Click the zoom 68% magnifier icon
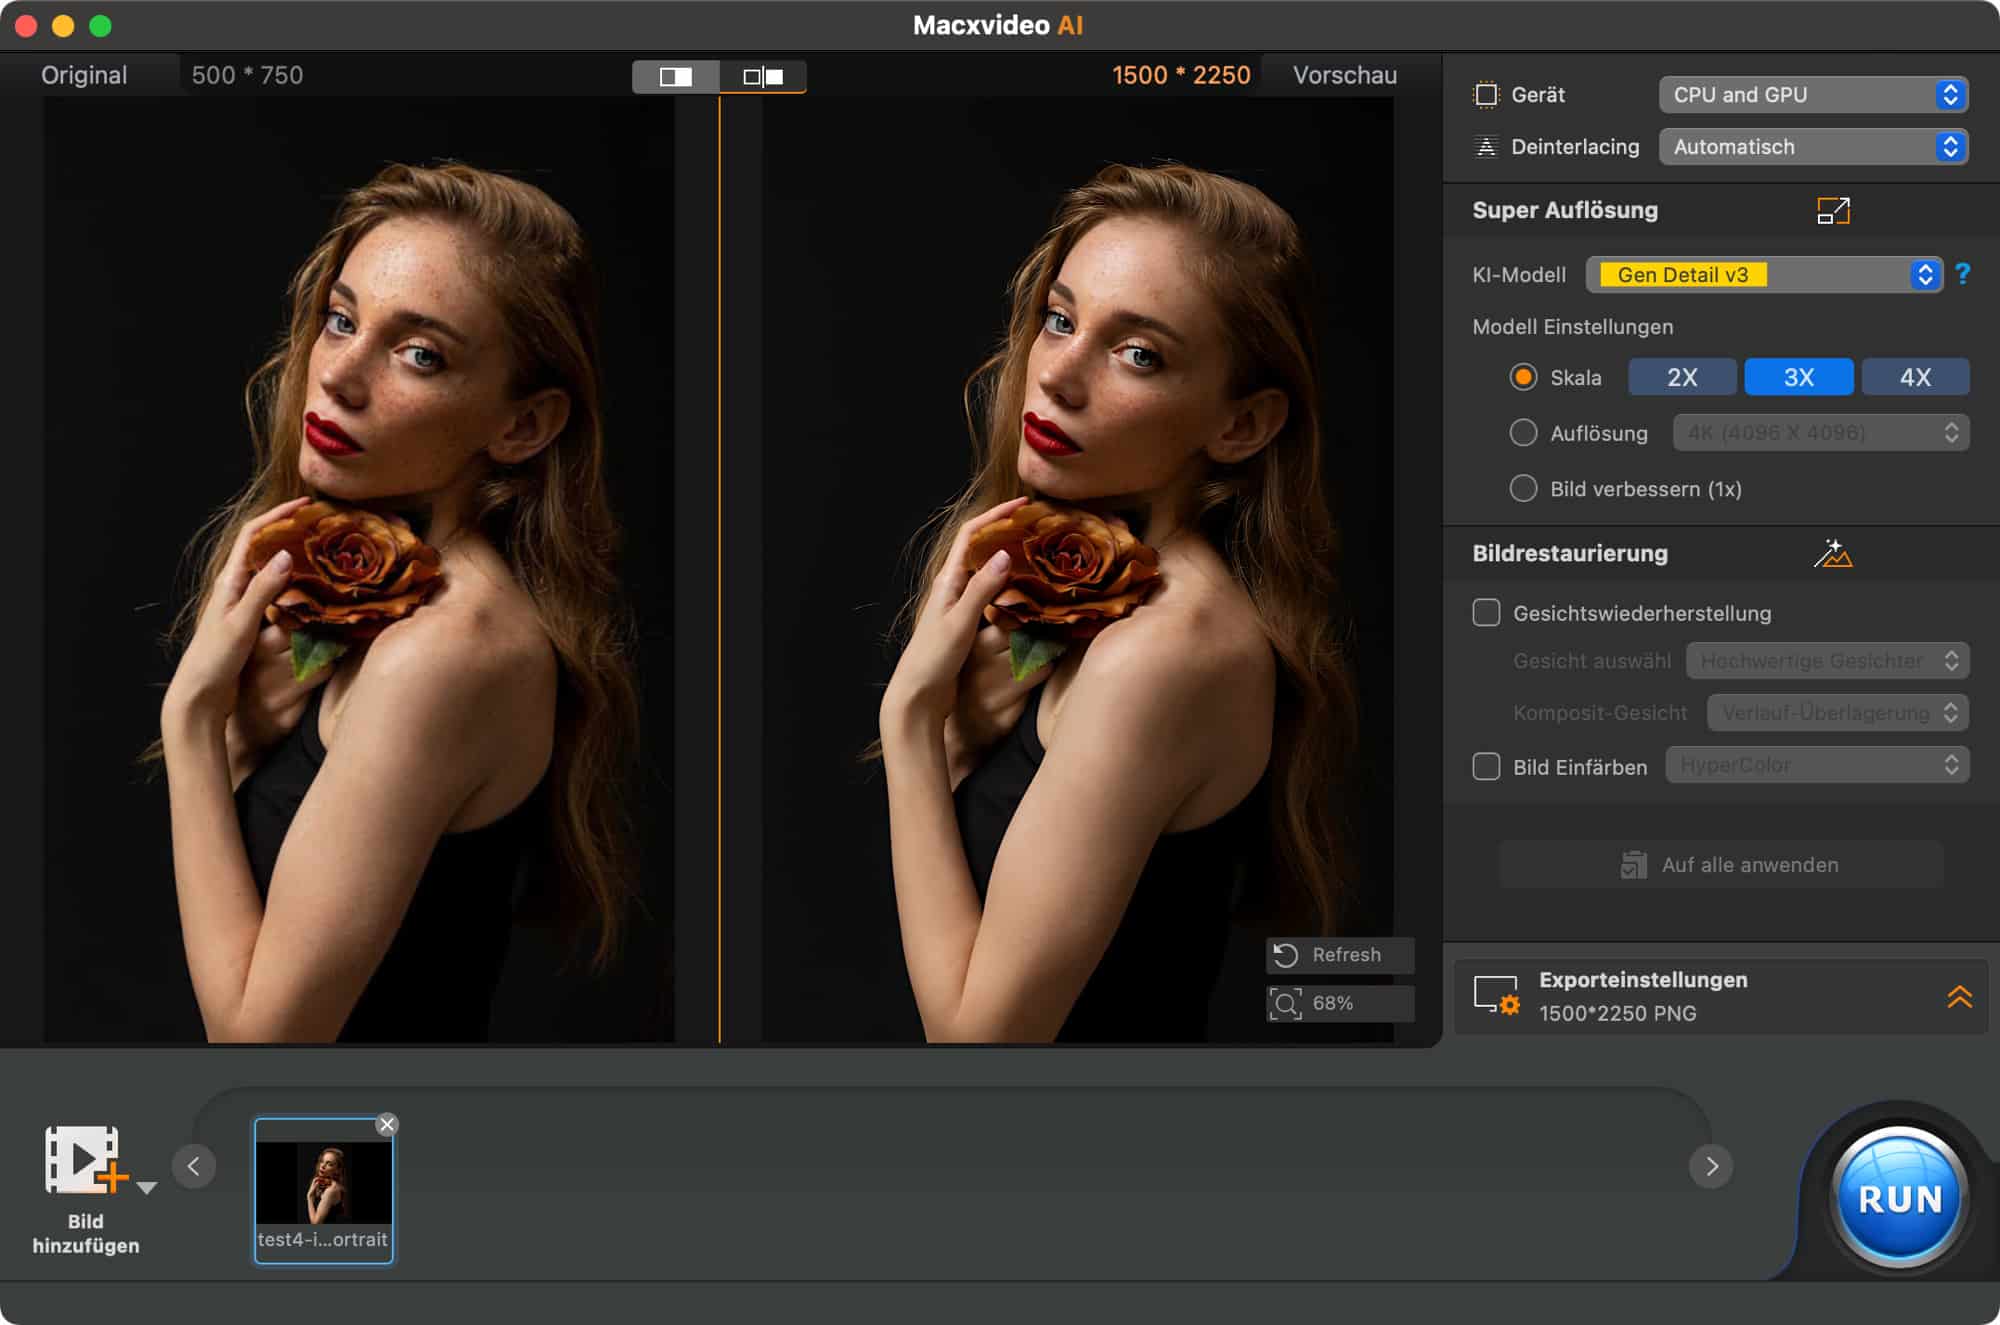 [1286, 1003]
